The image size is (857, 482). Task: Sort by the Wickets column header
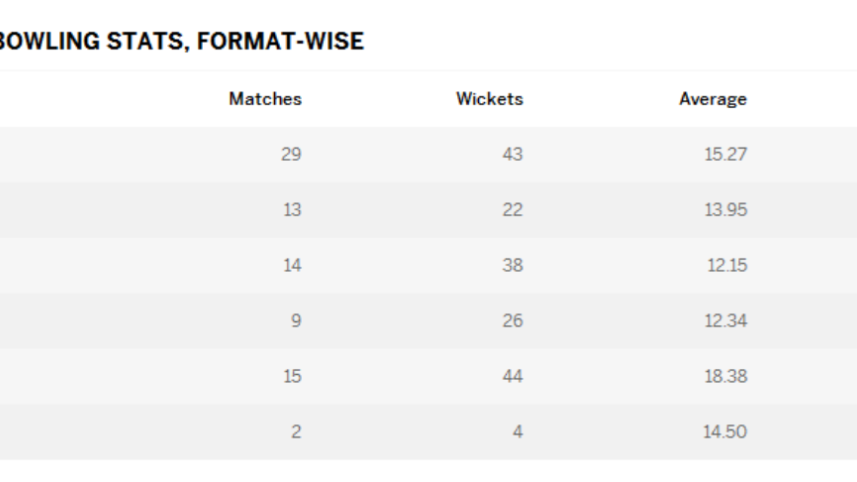click(x=489, y=99)
